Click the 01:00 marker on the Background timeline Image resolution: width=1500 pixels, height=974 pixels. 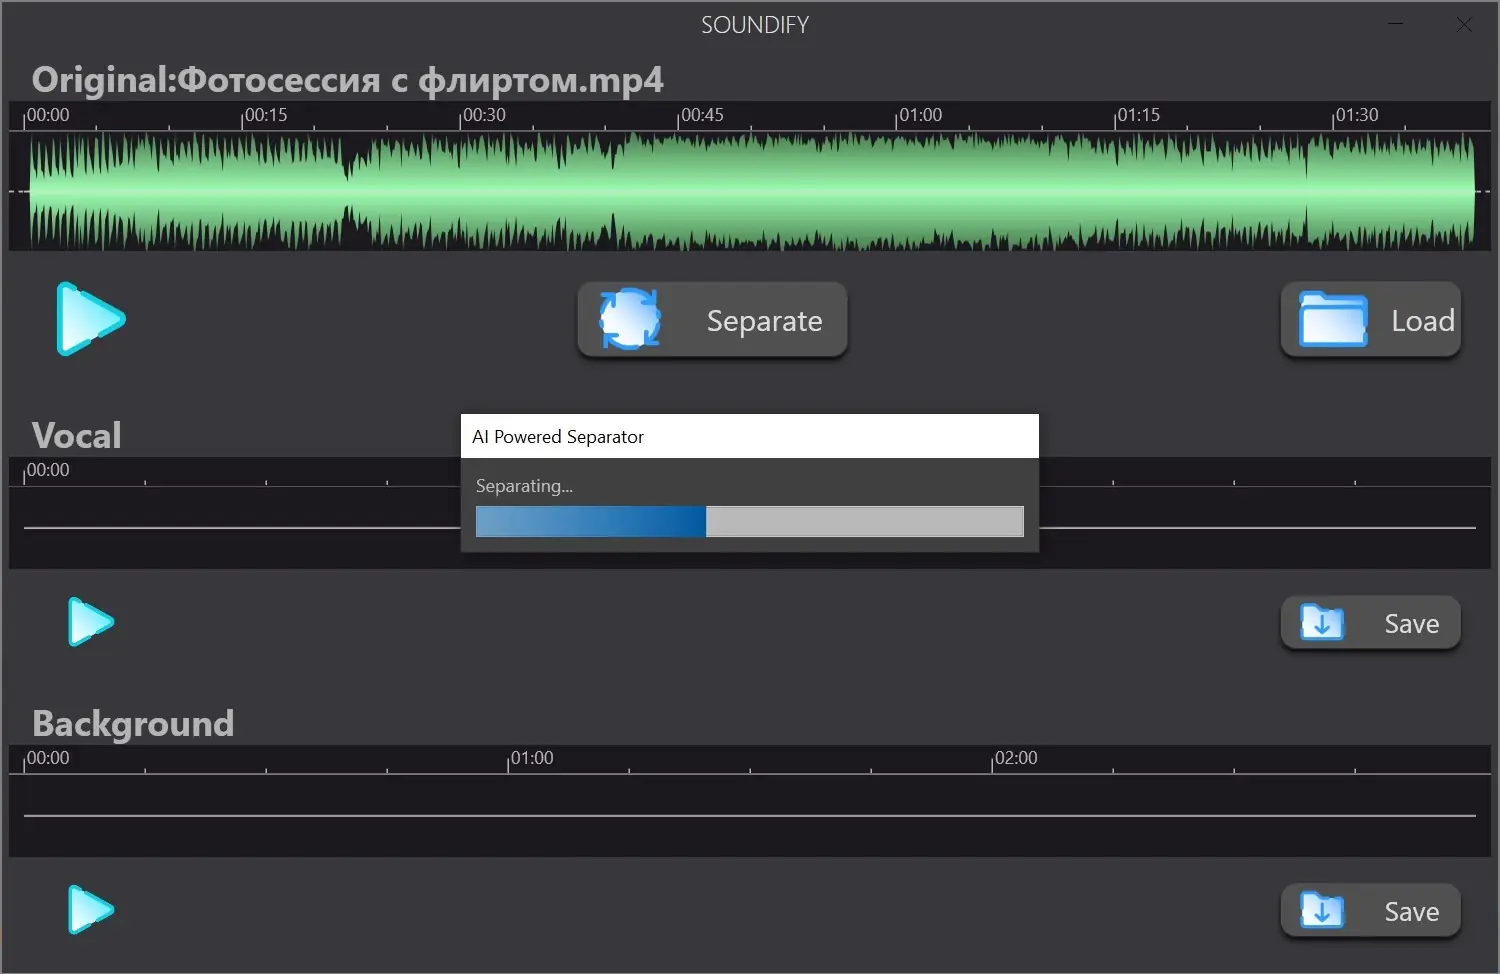530,758
